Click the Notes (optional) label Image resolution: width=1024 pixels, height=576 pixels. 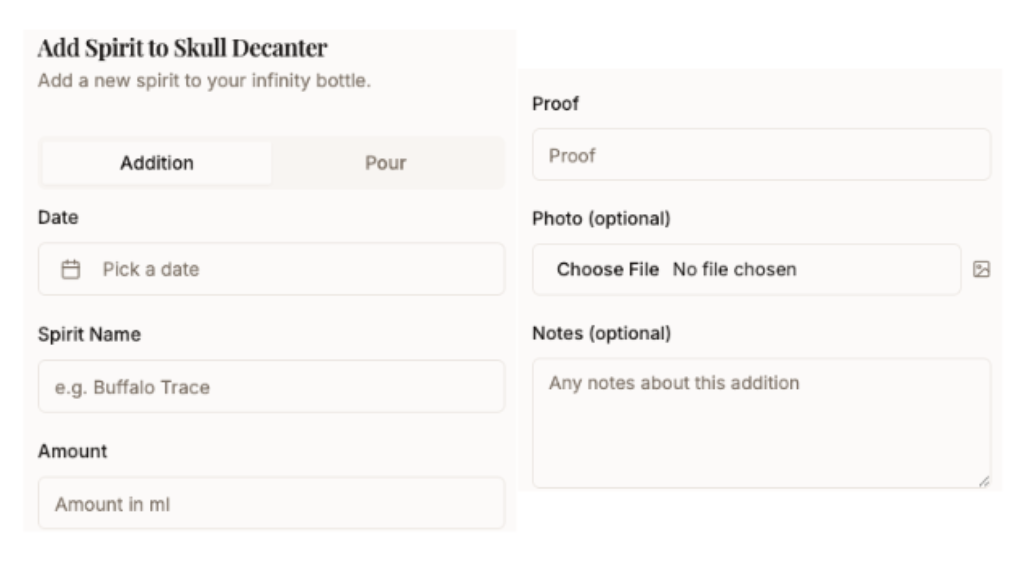point(601,333)
